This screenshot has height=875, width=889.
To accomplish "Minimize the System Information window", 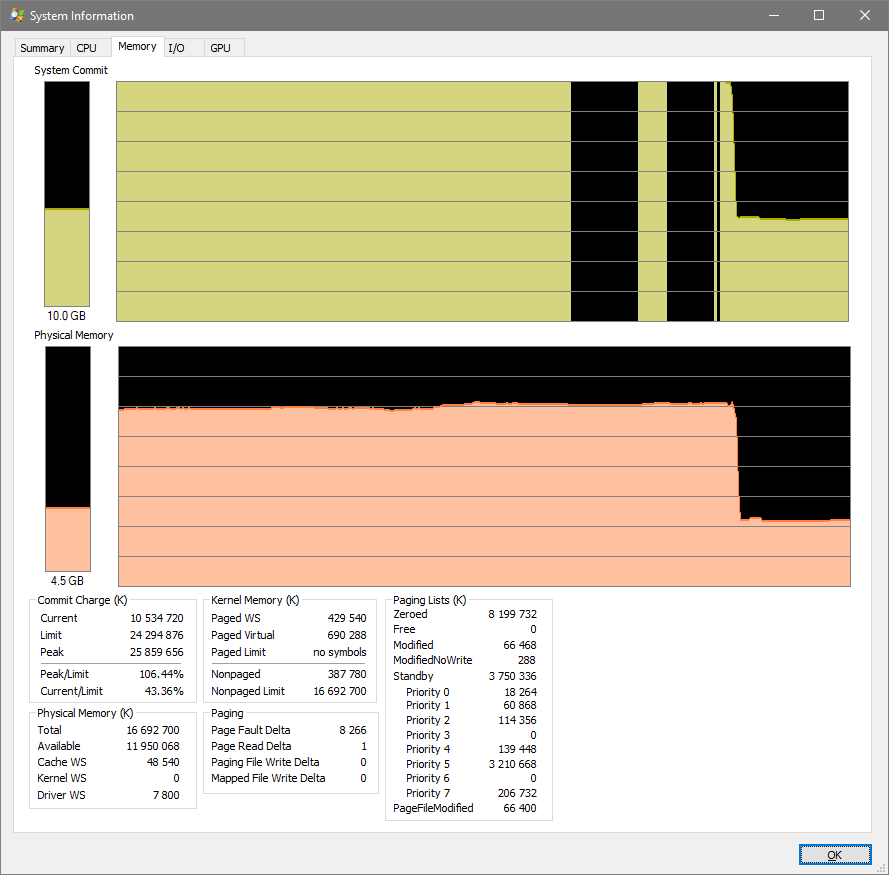I will click(774, 15).
